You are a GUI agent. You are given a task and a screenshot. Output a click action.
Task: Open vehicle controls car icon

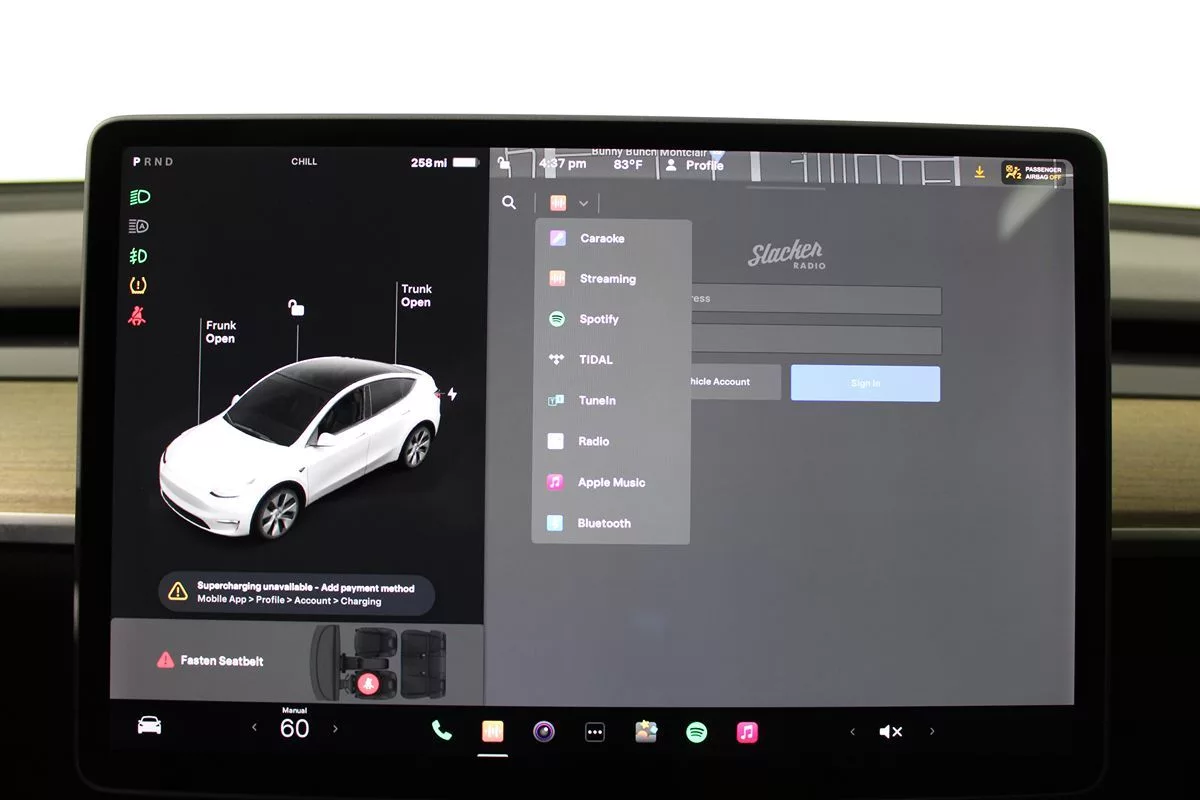(x=149, y=726)
